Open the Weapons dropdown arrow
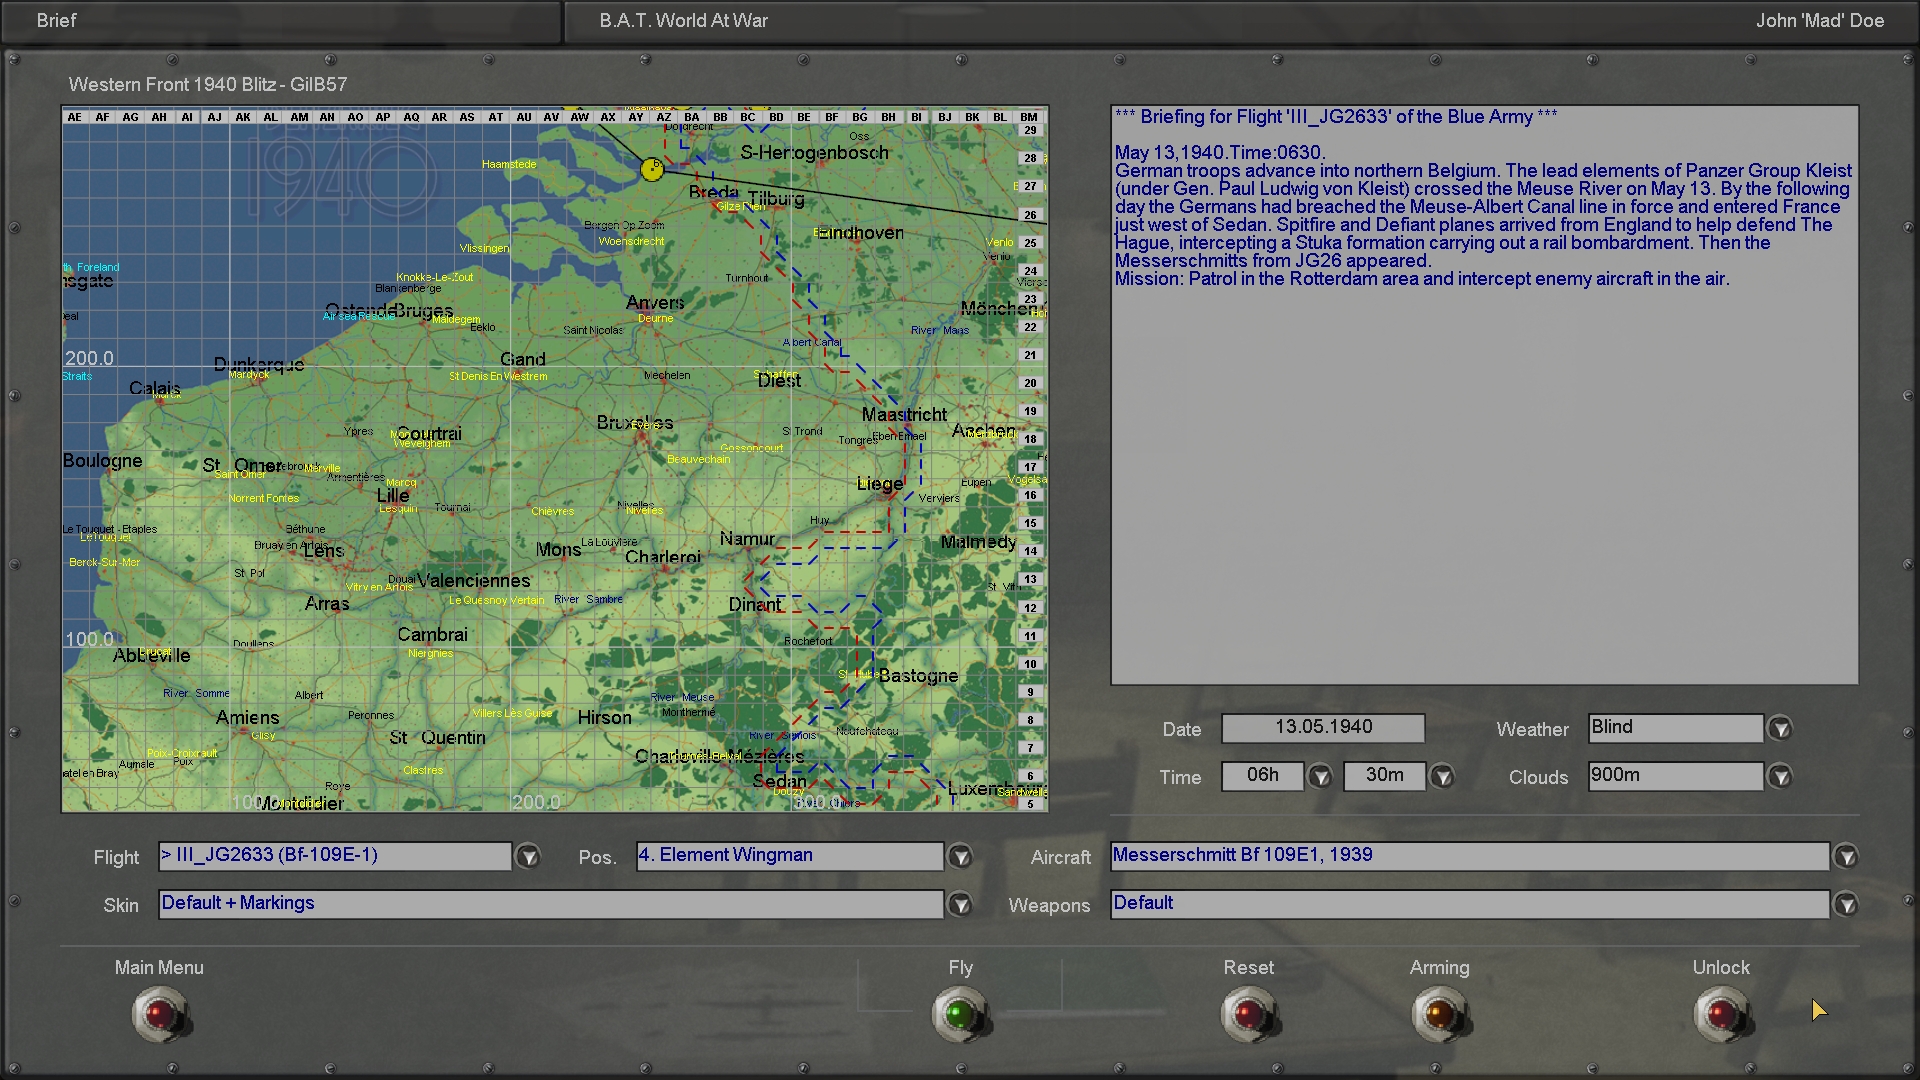Image resolution: width=1920 pixels, height=1080 pixels. tap(1846, 905)
